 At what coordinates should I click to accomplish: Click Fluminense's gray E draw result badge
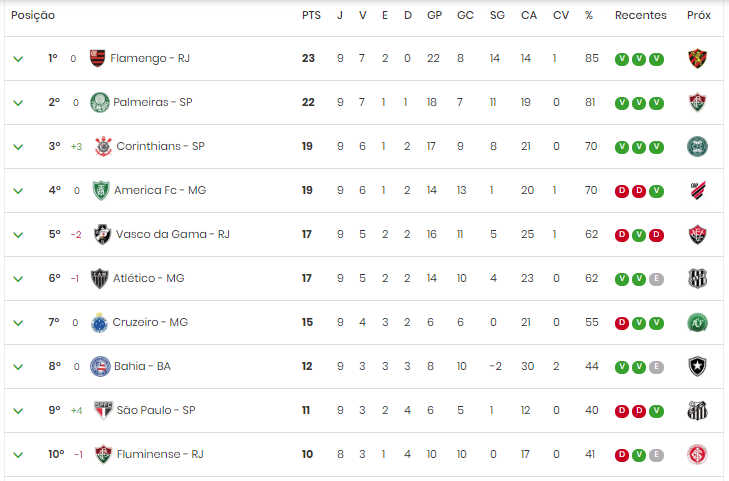tap(656, 455)
